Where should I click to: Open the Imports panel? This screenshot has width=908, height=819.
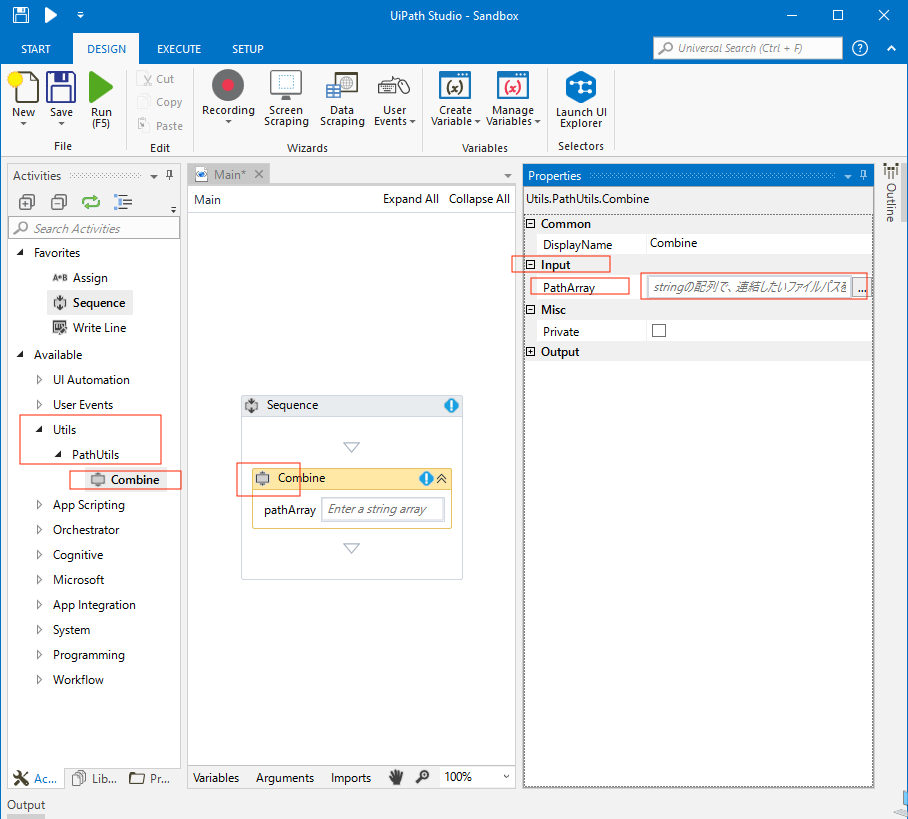(351, 778)
